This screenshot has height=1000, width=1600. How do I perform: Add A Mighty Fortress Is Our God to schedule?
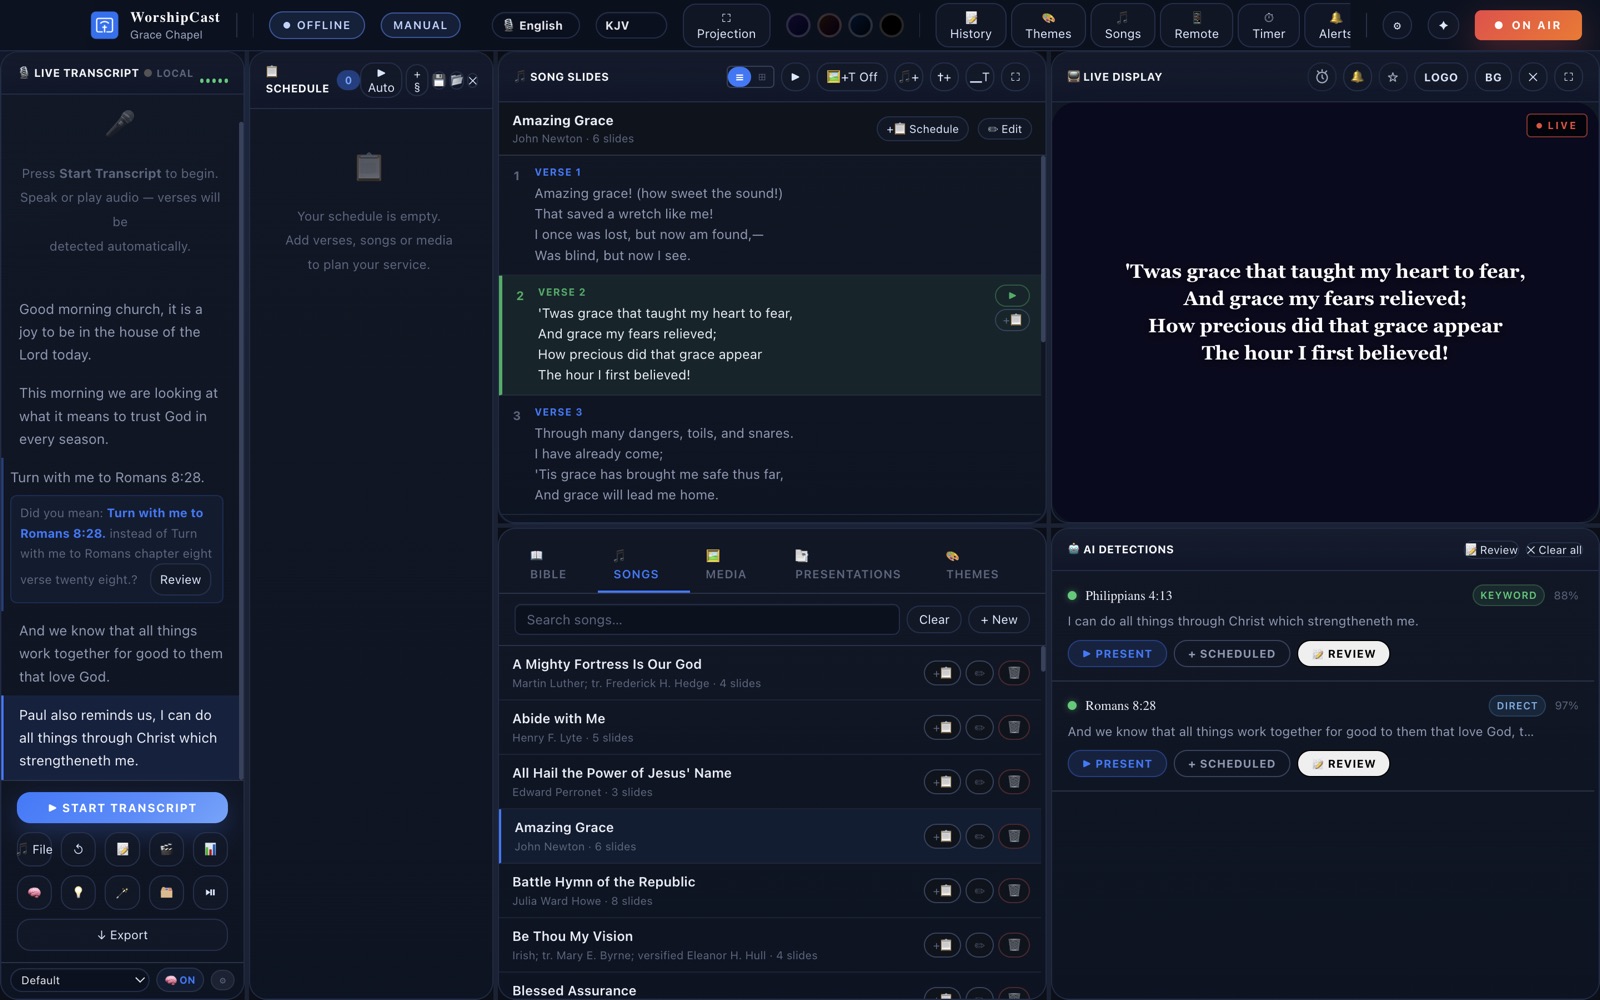click(942, 673)
